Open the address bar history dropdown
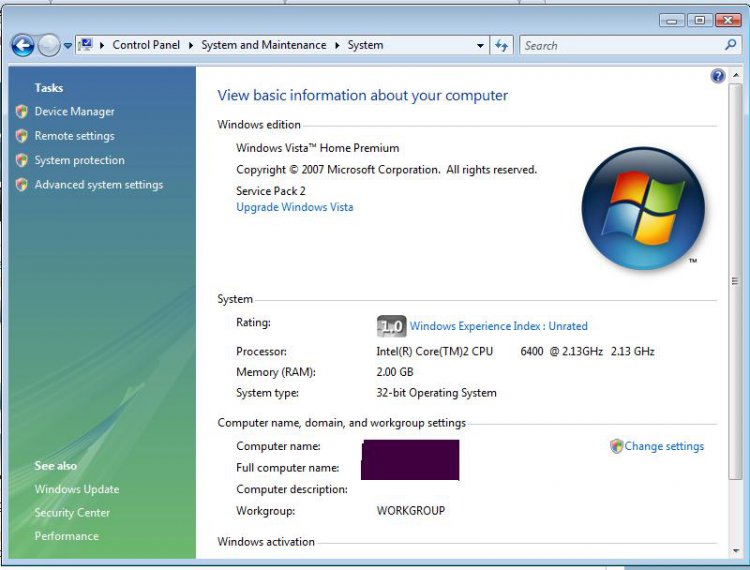 click(480, 46)
